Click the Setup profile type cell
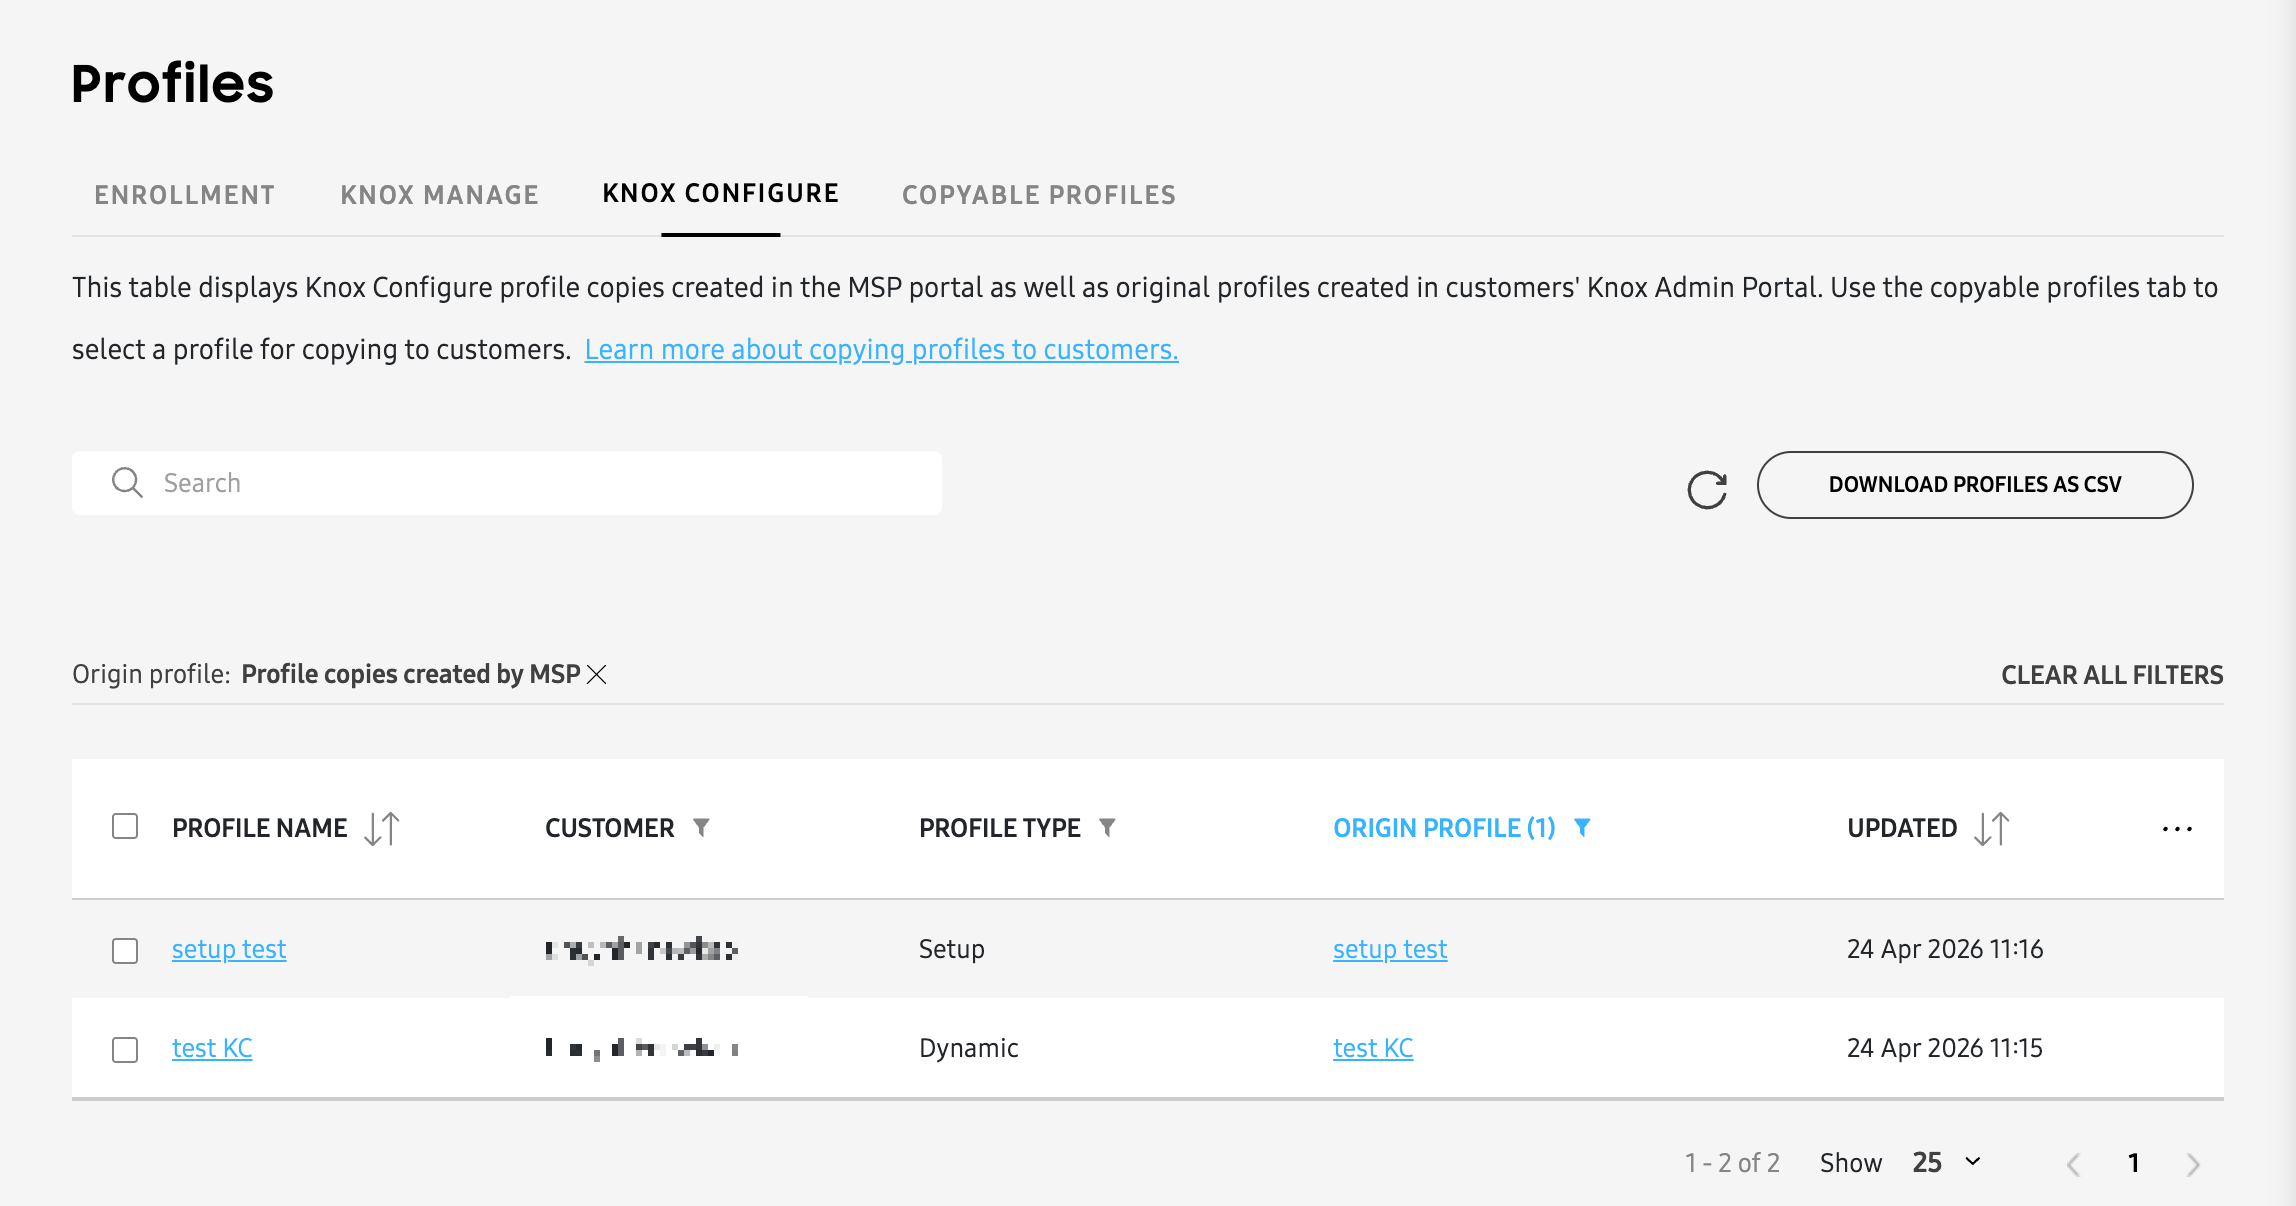The image size is (2296, 1206). pos(952,949)
